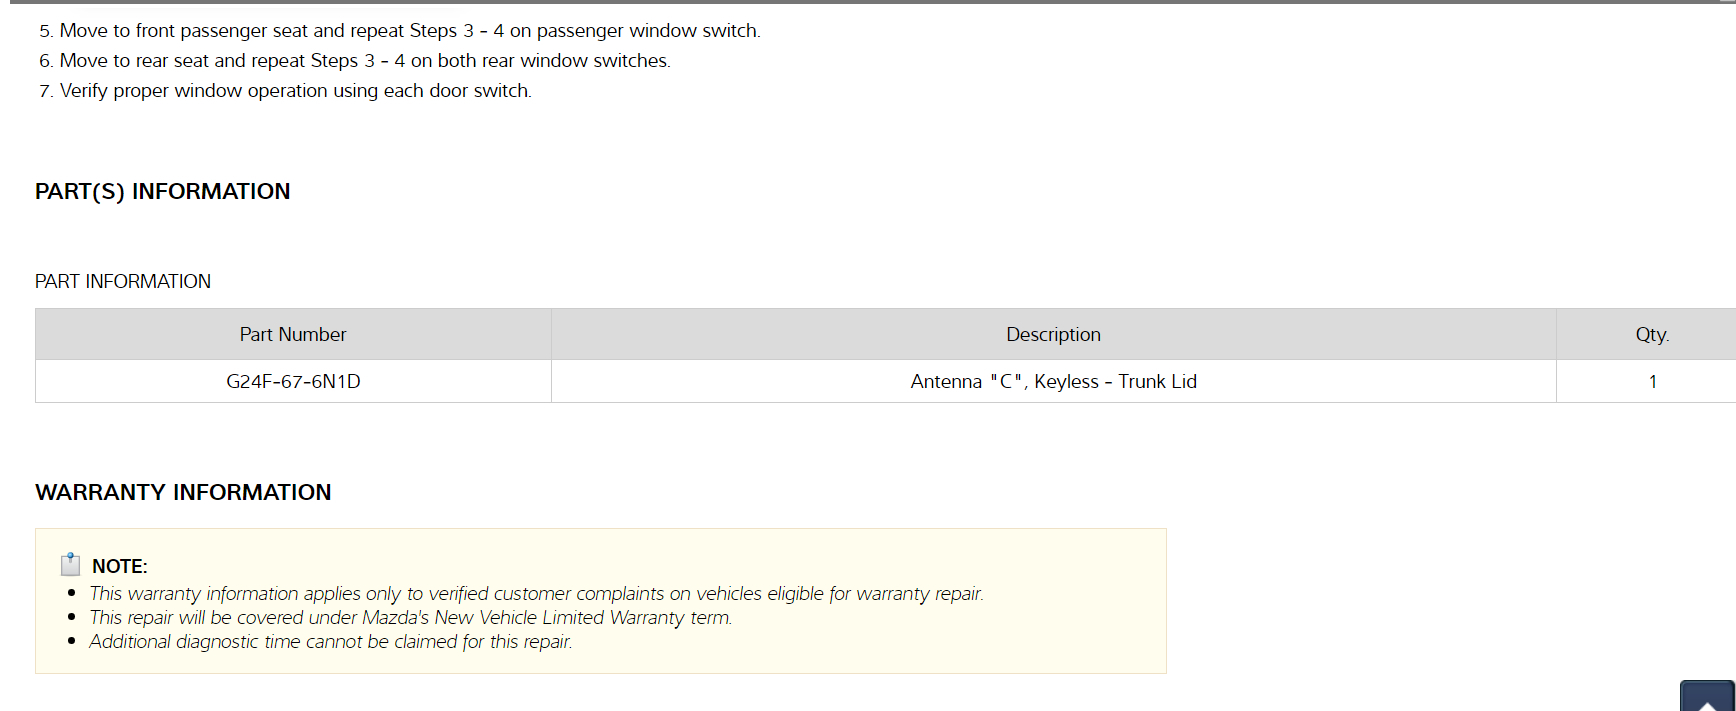Screen dimensions: 1736x711
Task: Click the Description column header
Action: pos(1053,334)
